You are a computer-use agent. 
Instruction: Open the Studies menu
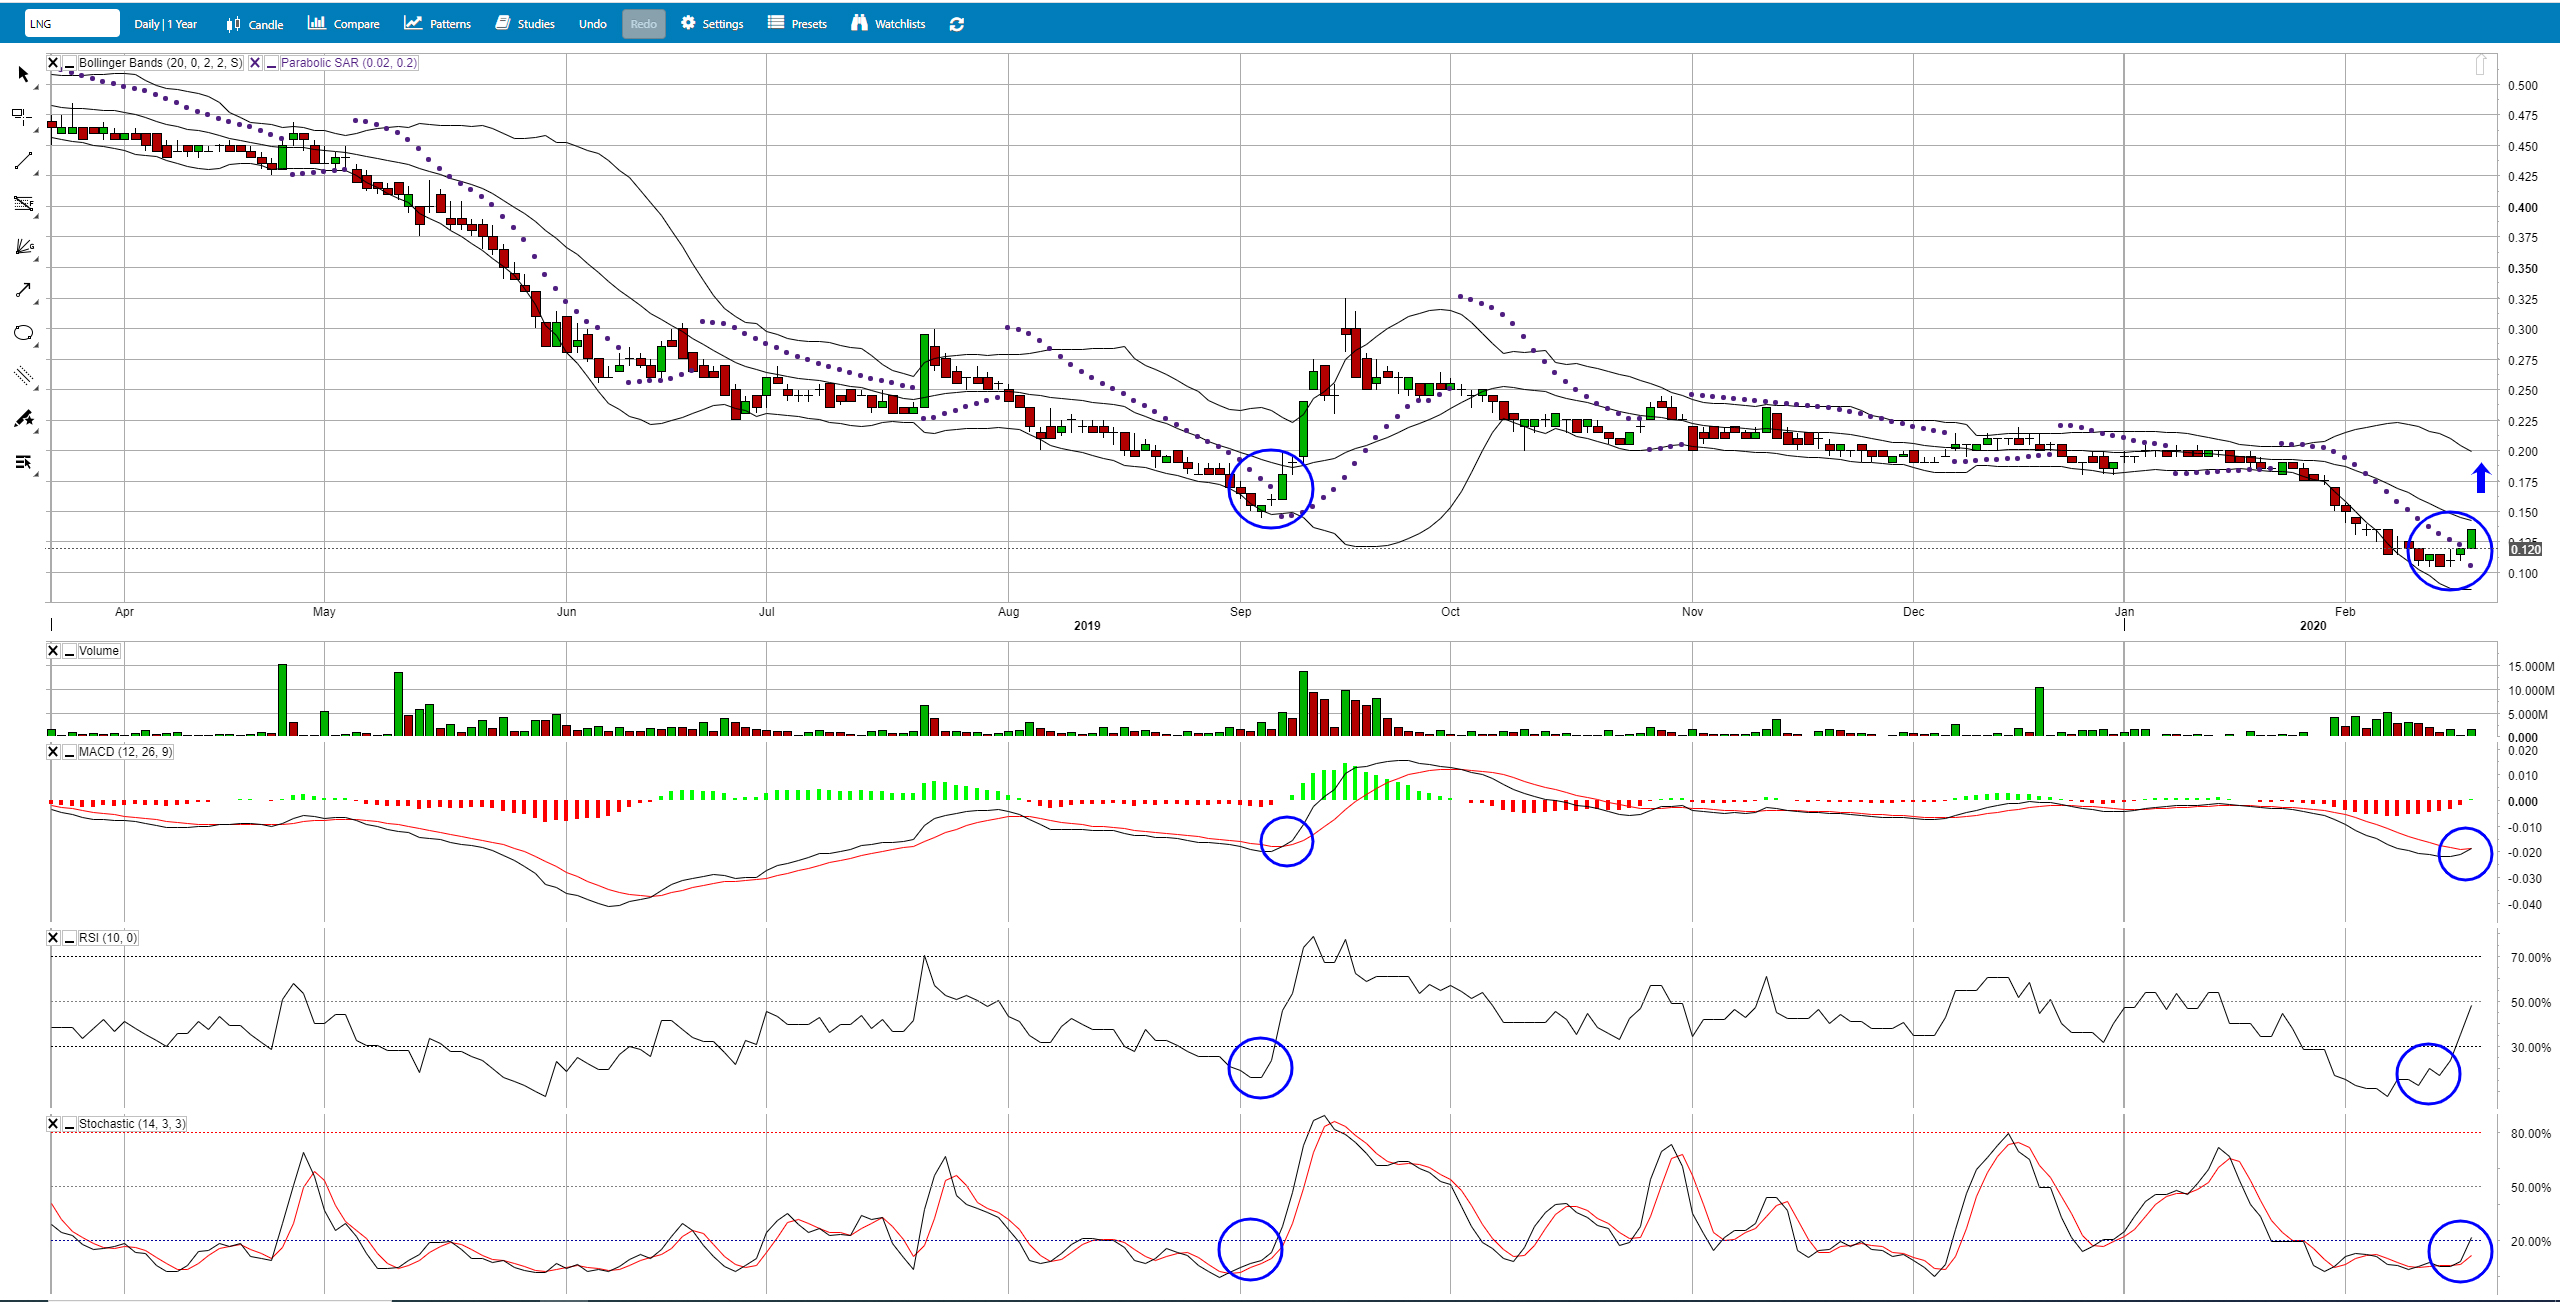(525, 24)
